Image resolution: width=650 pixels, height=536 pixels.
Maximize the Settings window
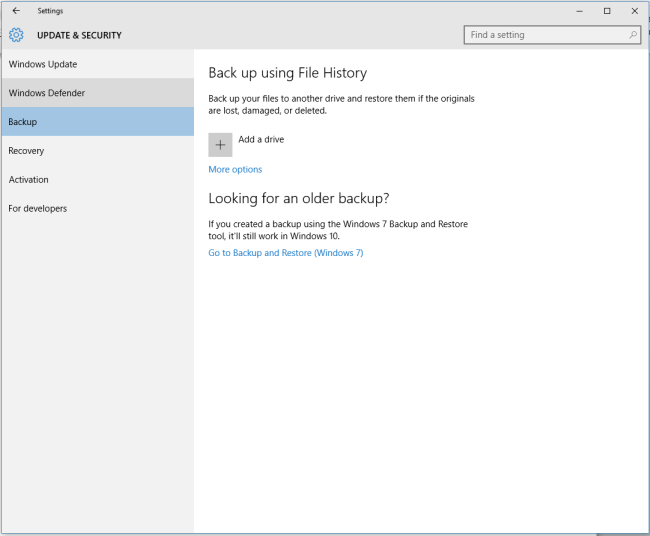click(607, 10)
